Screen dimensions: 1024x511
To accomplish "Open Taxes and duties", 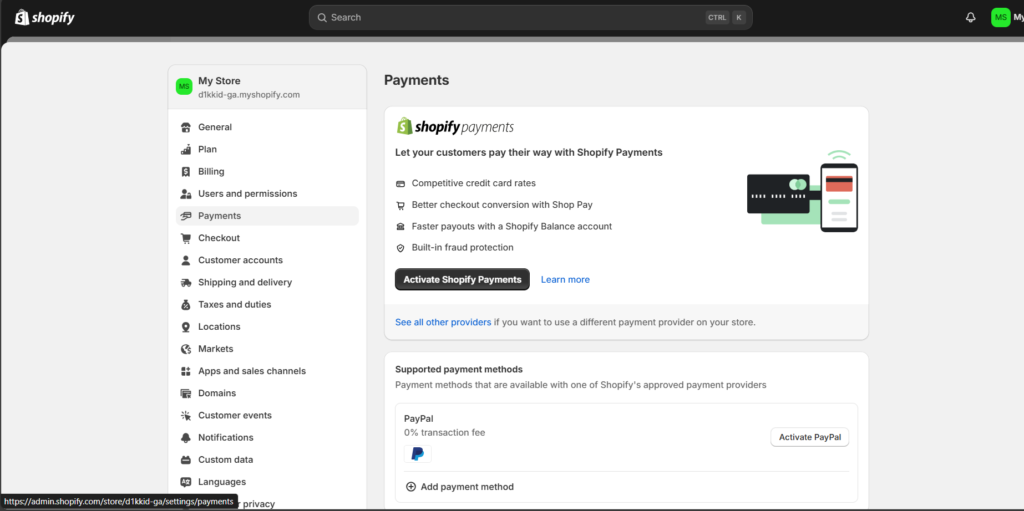I will click(267, 305).
